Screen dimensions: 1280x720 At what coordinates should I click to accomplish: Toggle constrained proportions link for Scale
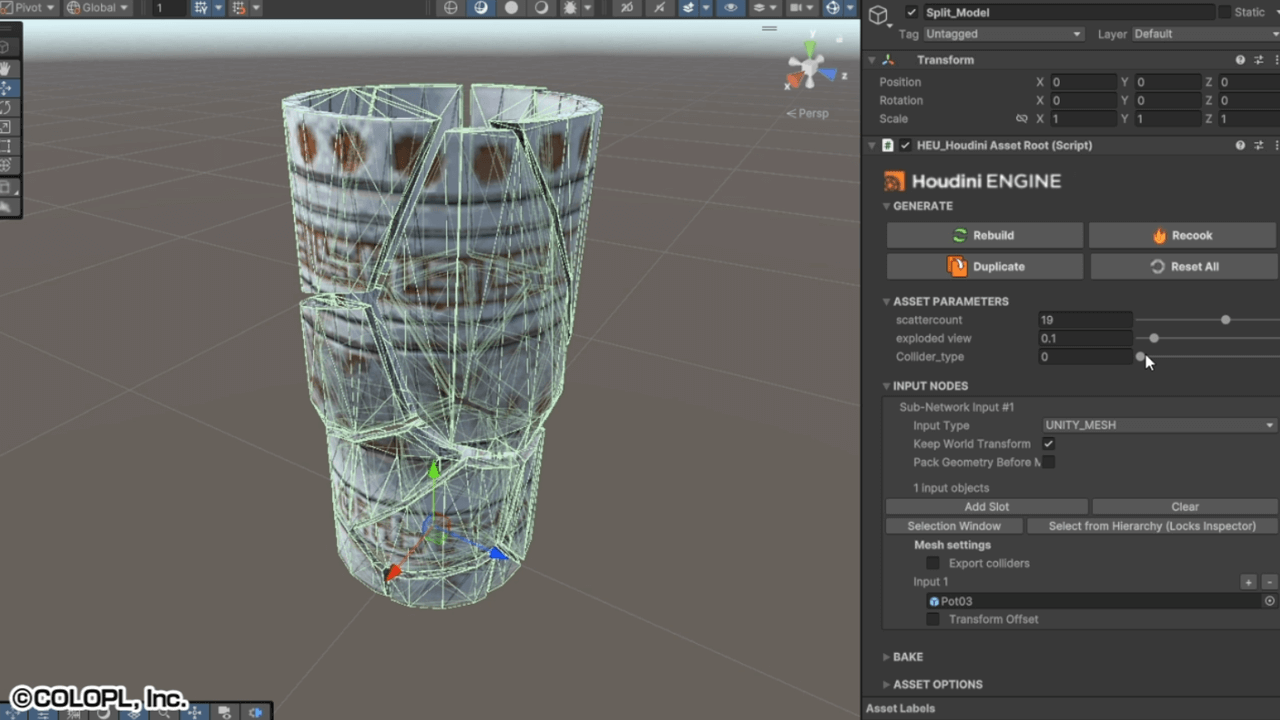click(1021, 118)
